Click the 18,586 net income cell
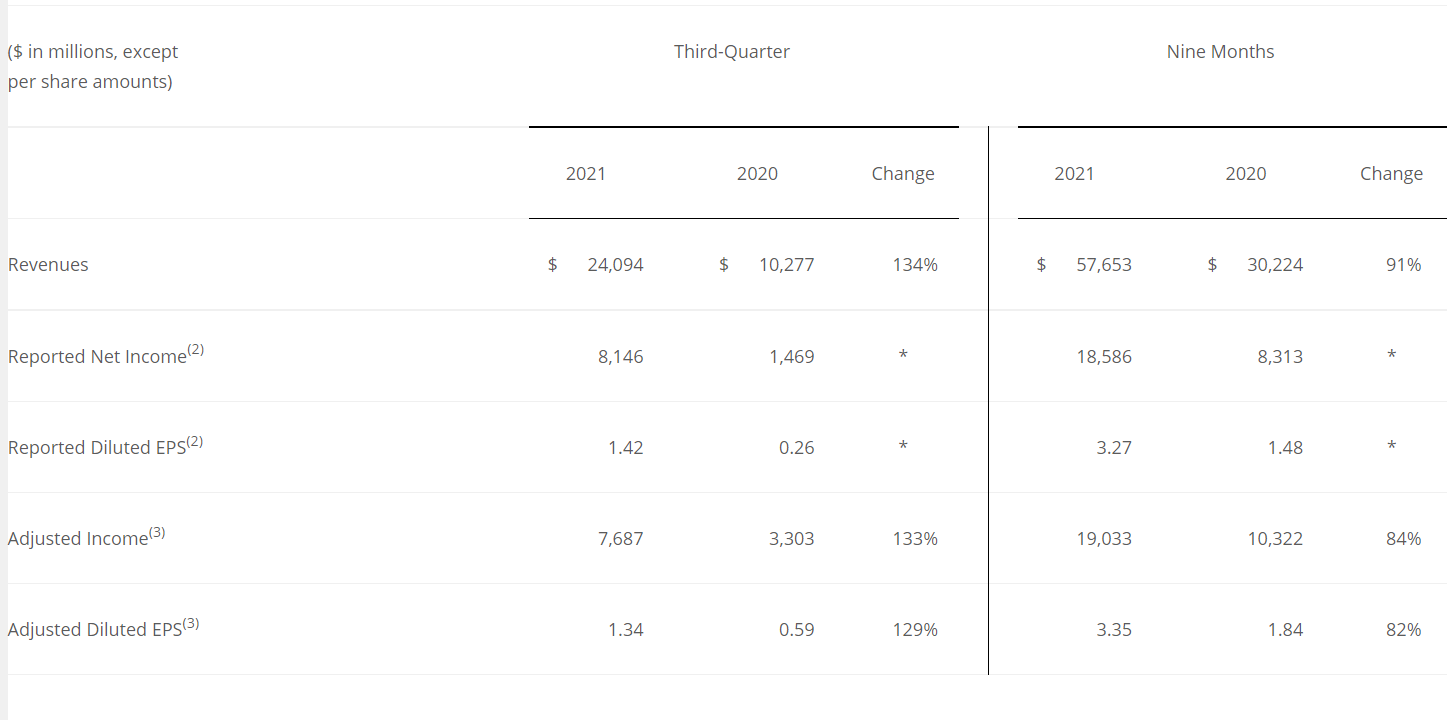Image resolution: width=1447 pixels, height=720 pixels. coord(1104,356)
